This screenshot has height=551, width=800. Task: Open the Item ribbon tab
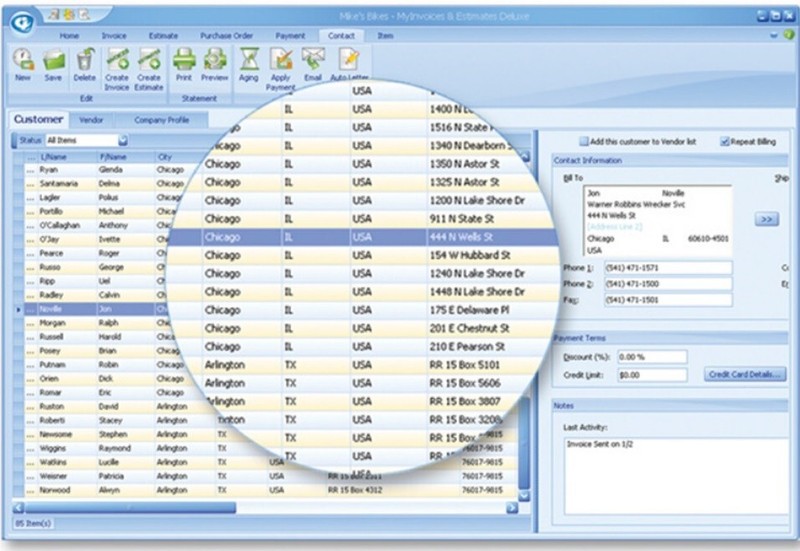click(x=385, y=36)
